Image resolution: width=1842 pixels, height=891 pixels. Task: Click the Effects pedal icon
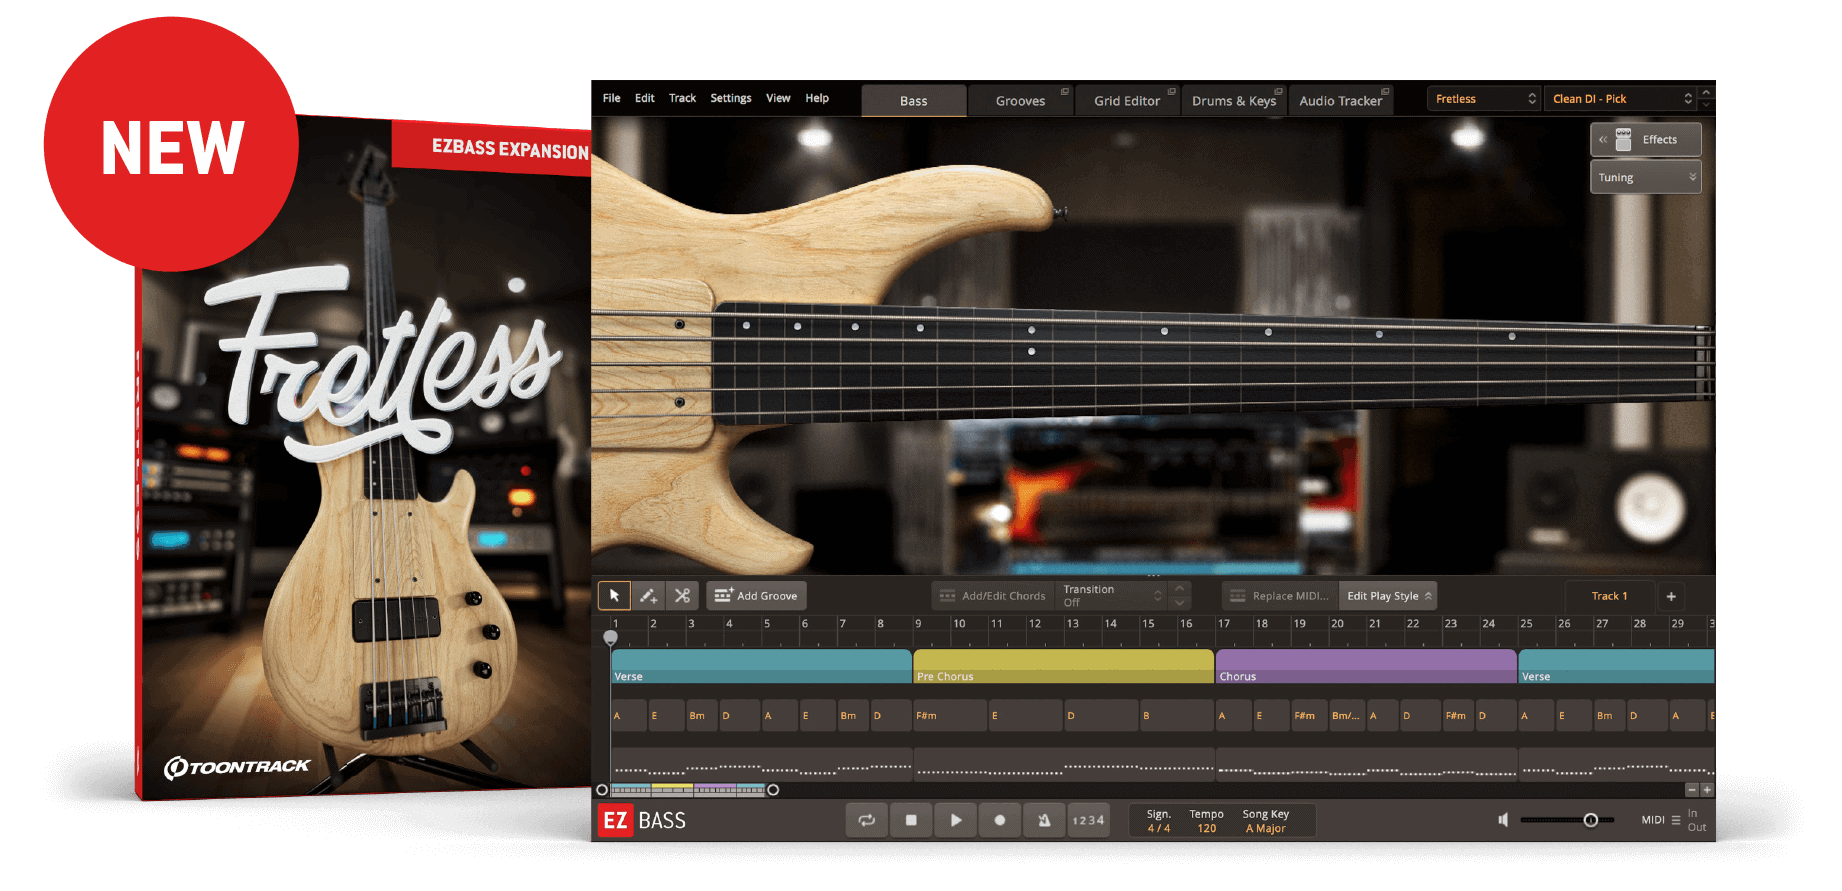tap(1623, 140)
